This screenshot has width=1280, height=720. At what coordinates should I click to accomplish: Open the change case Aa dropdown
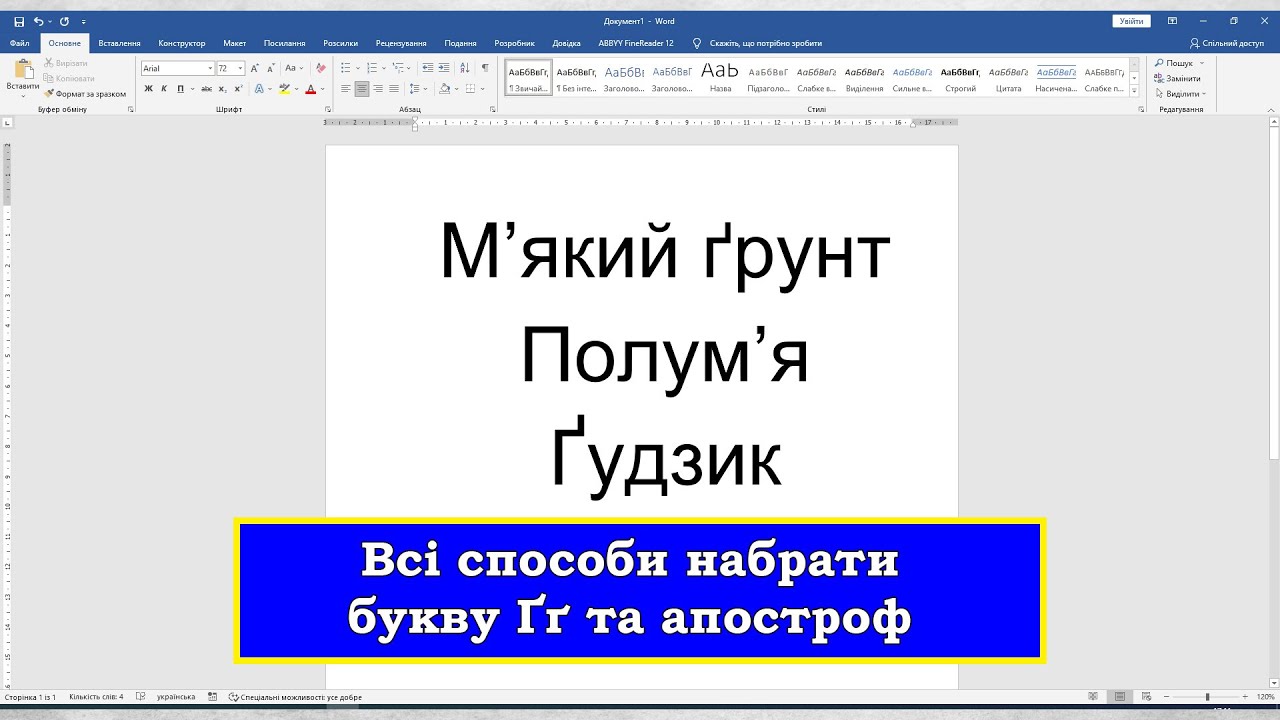[x=293, y=68]
